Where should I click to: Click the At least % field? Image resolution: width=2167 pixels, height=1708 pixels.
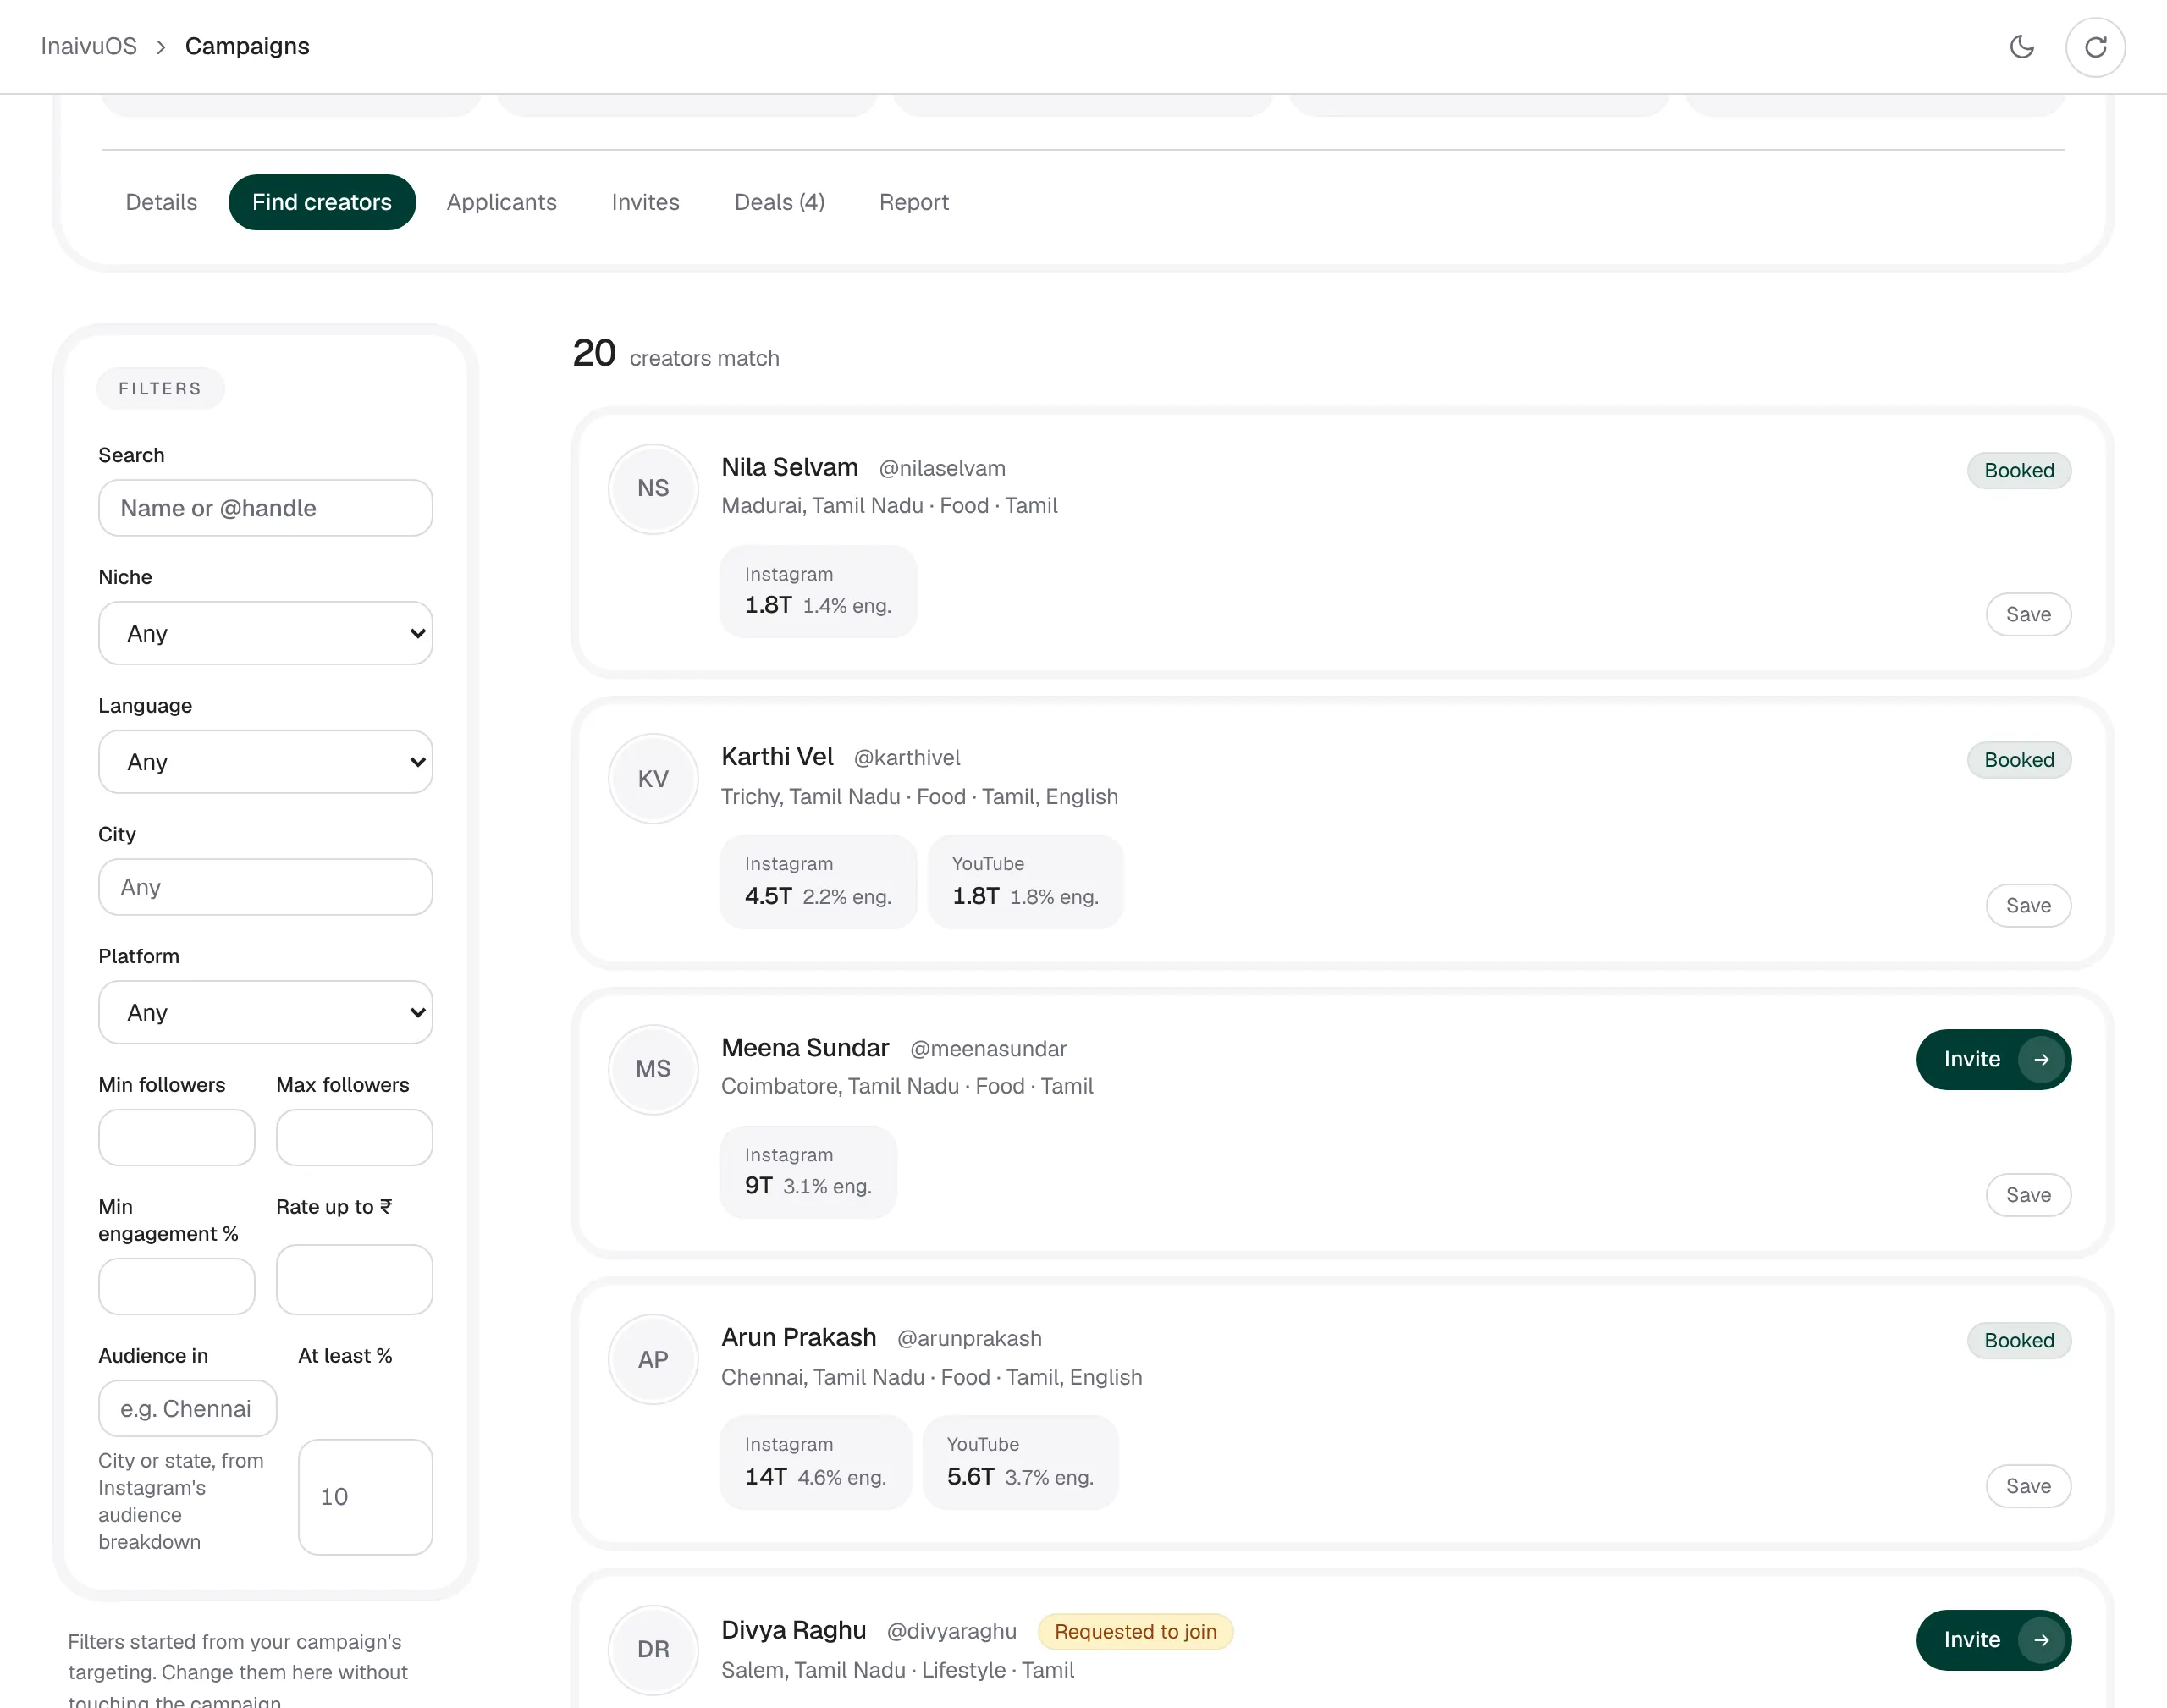(365, 1497)
